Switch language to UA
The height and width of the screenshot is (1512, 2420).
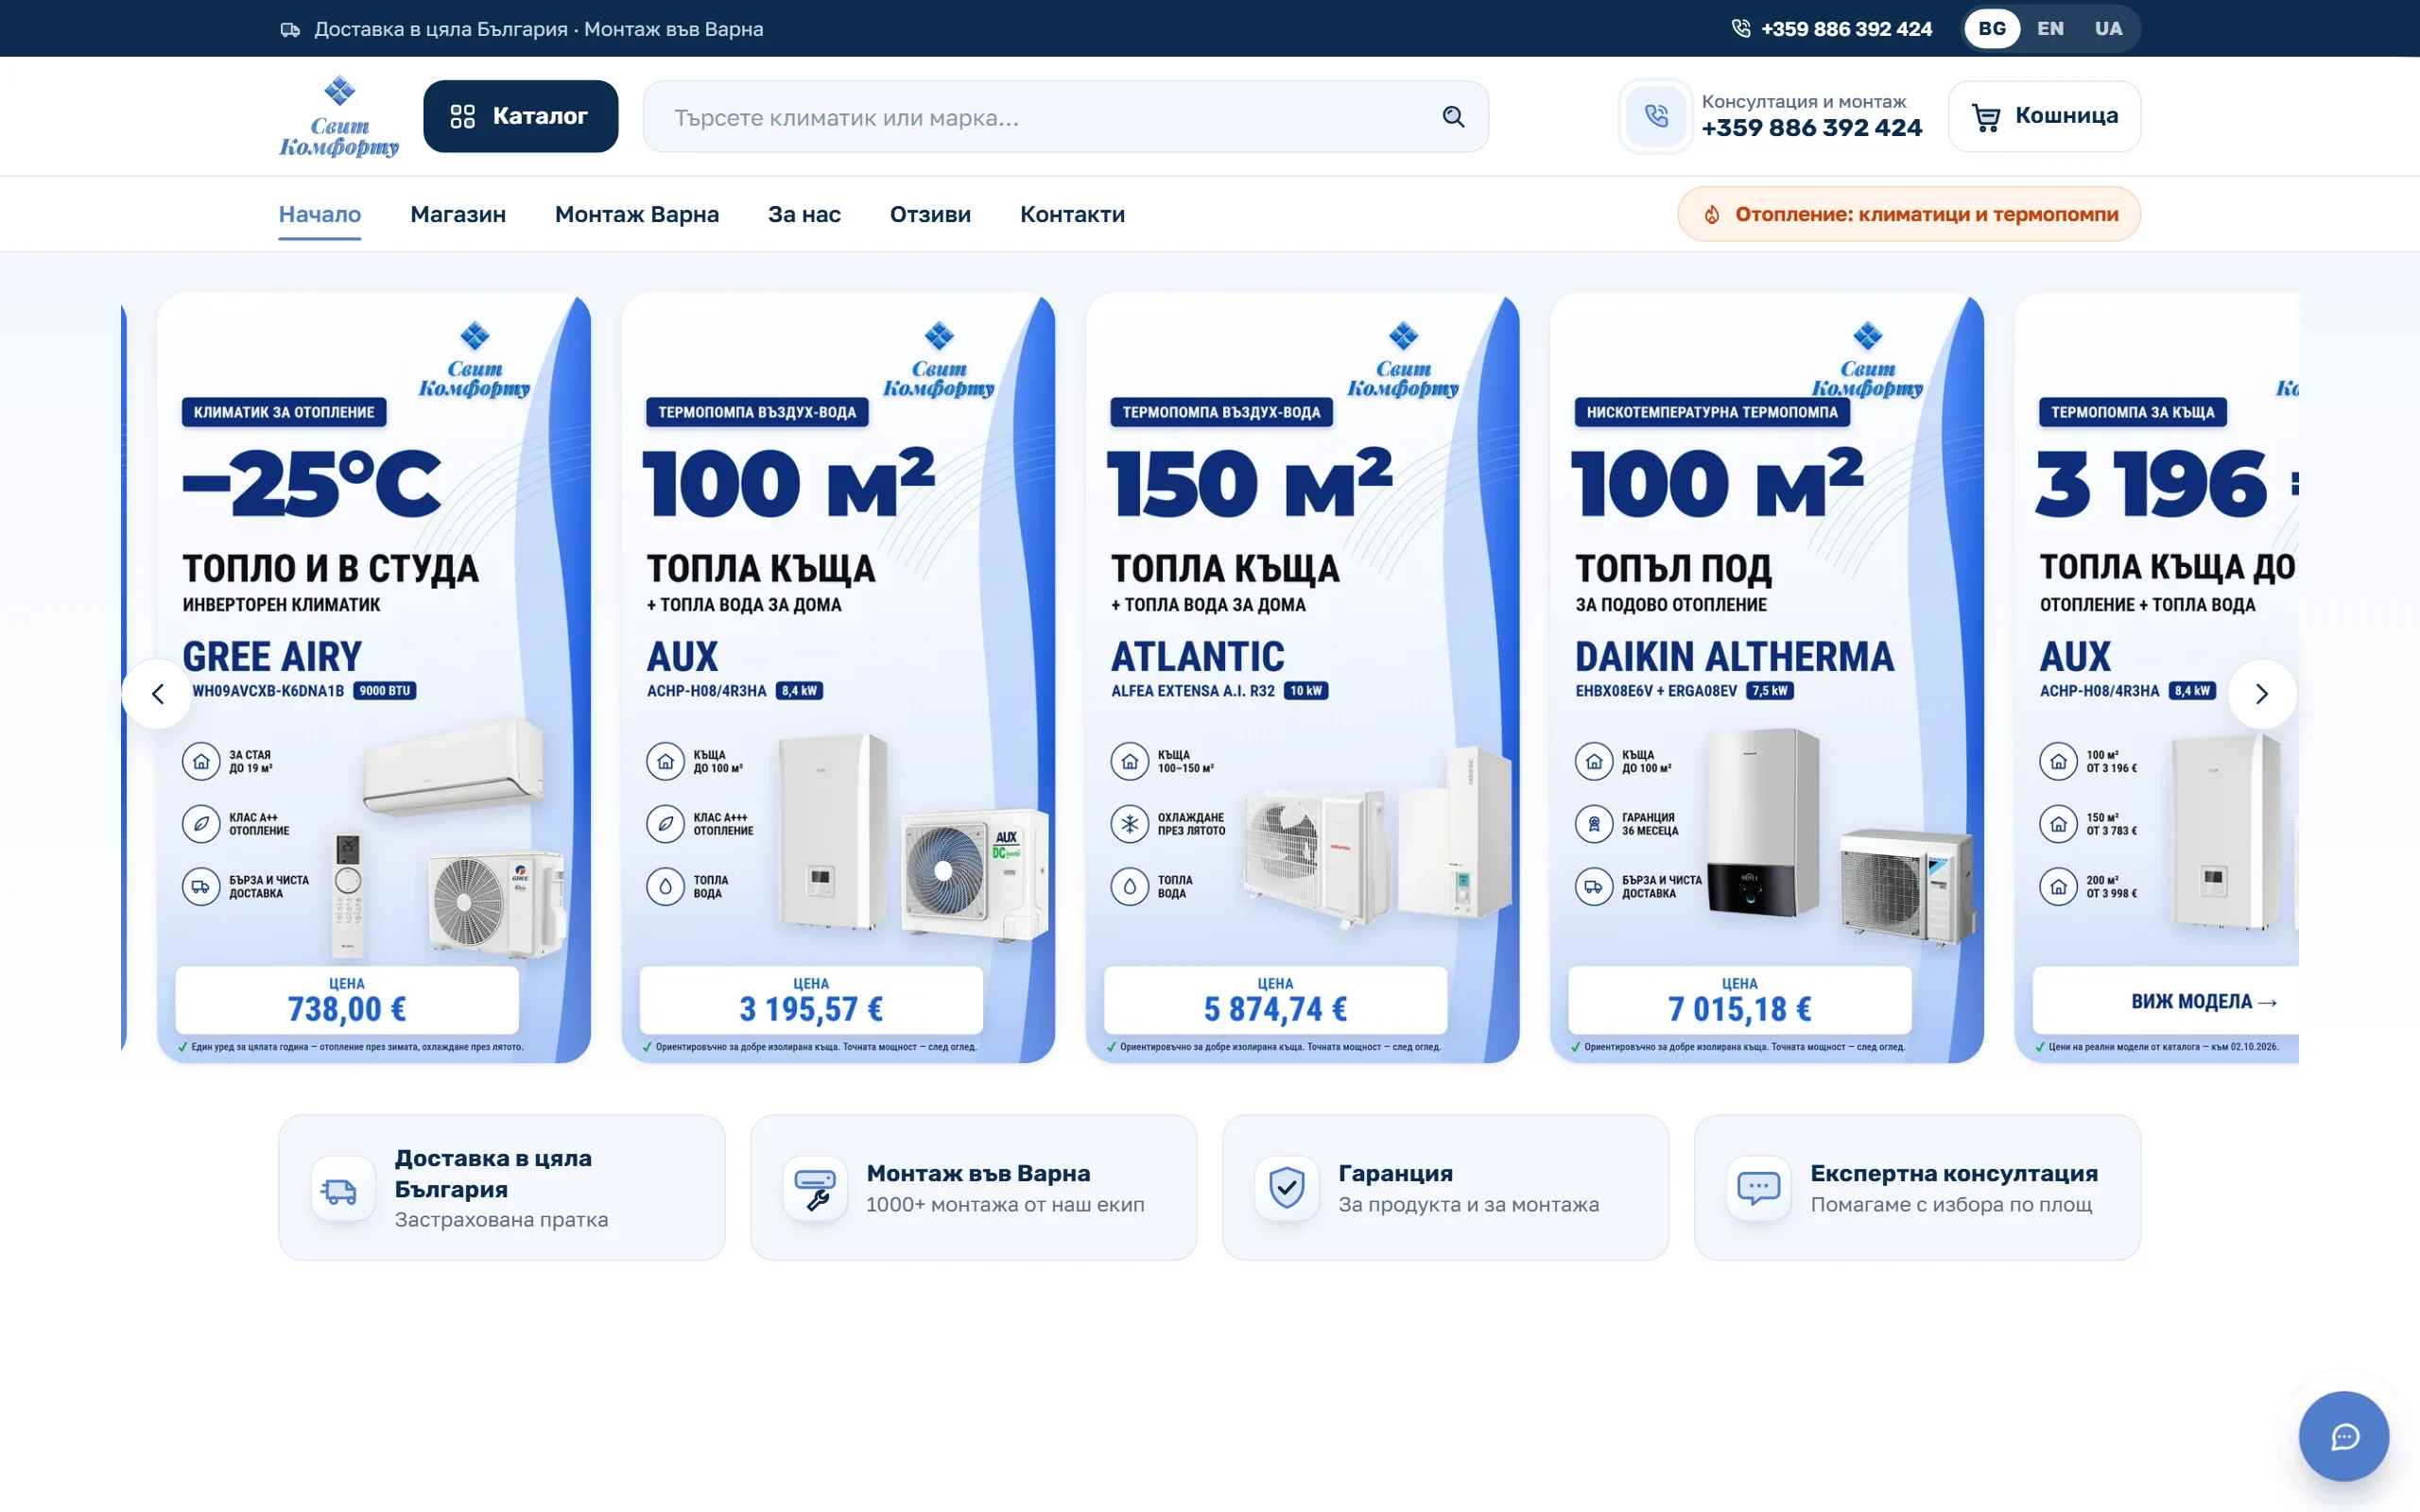[x=2108, y=28]
